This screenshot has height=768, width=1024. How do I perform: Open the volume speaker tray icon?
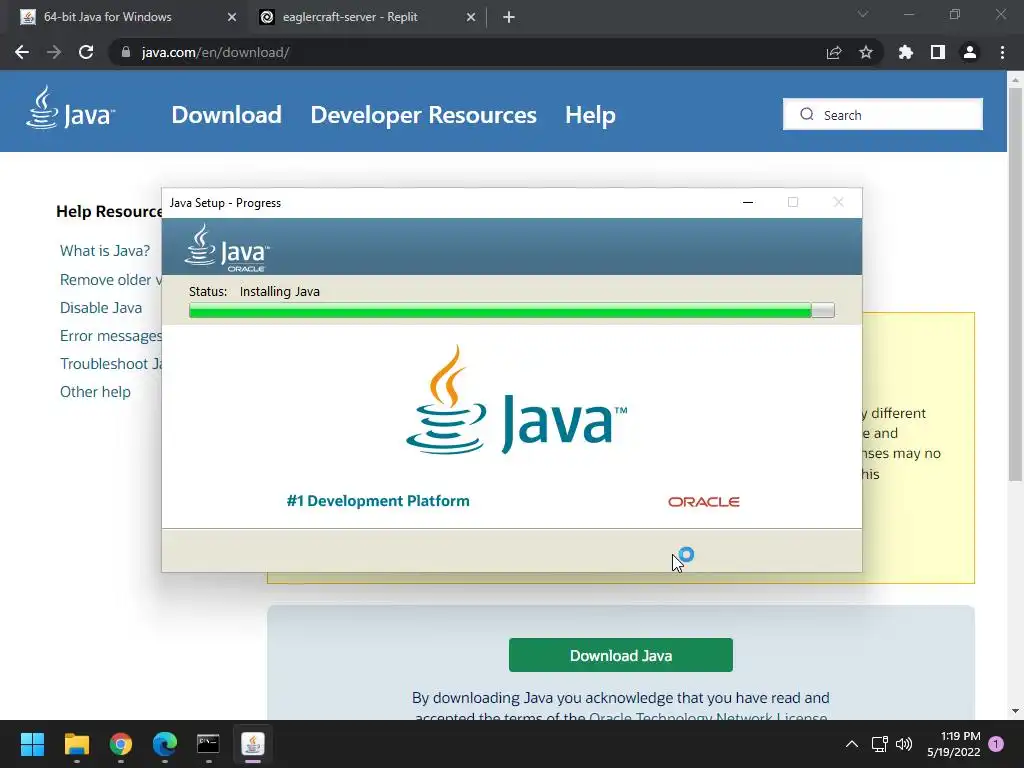click(x=904, y=744)
